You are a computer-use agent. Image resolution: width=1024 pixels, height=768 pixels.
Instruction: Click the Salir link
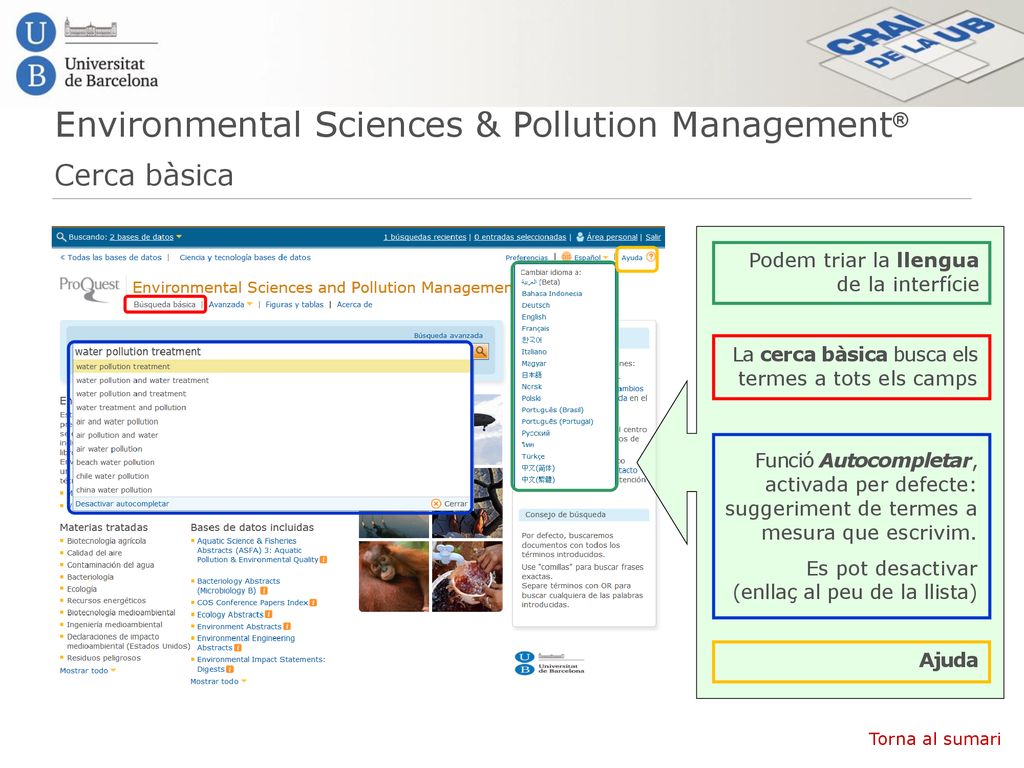[653, 237]
